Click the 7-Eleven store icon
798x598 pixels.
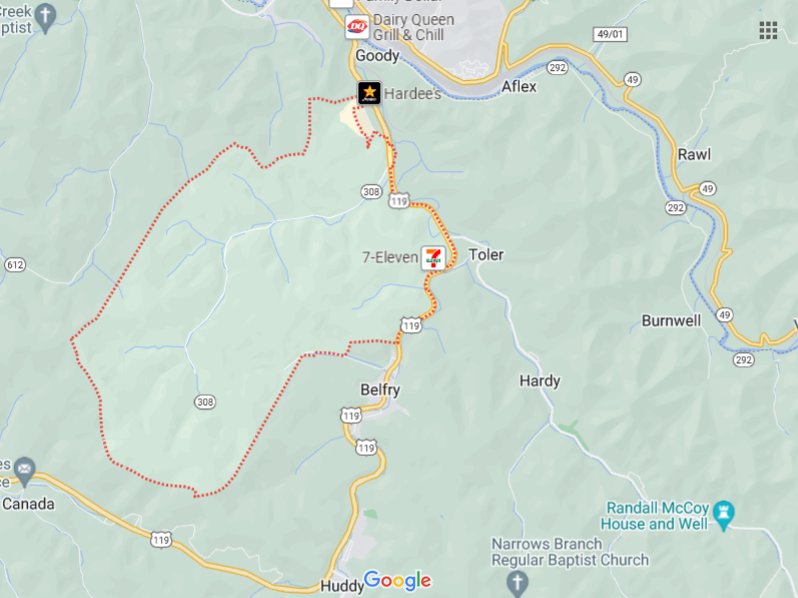(434, 258)
